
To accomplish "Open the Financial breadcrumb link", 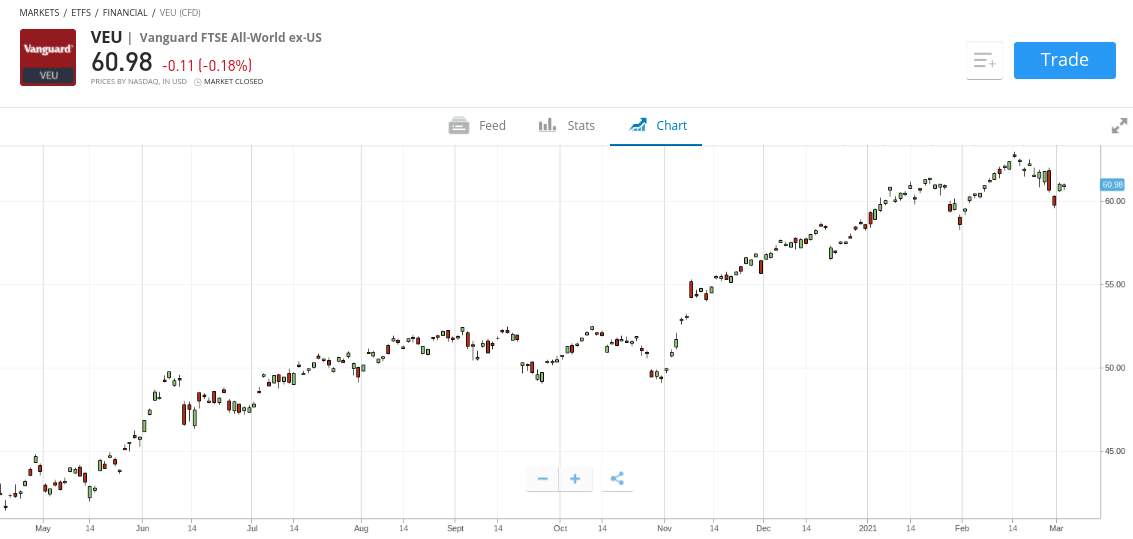I will (125, 13).
